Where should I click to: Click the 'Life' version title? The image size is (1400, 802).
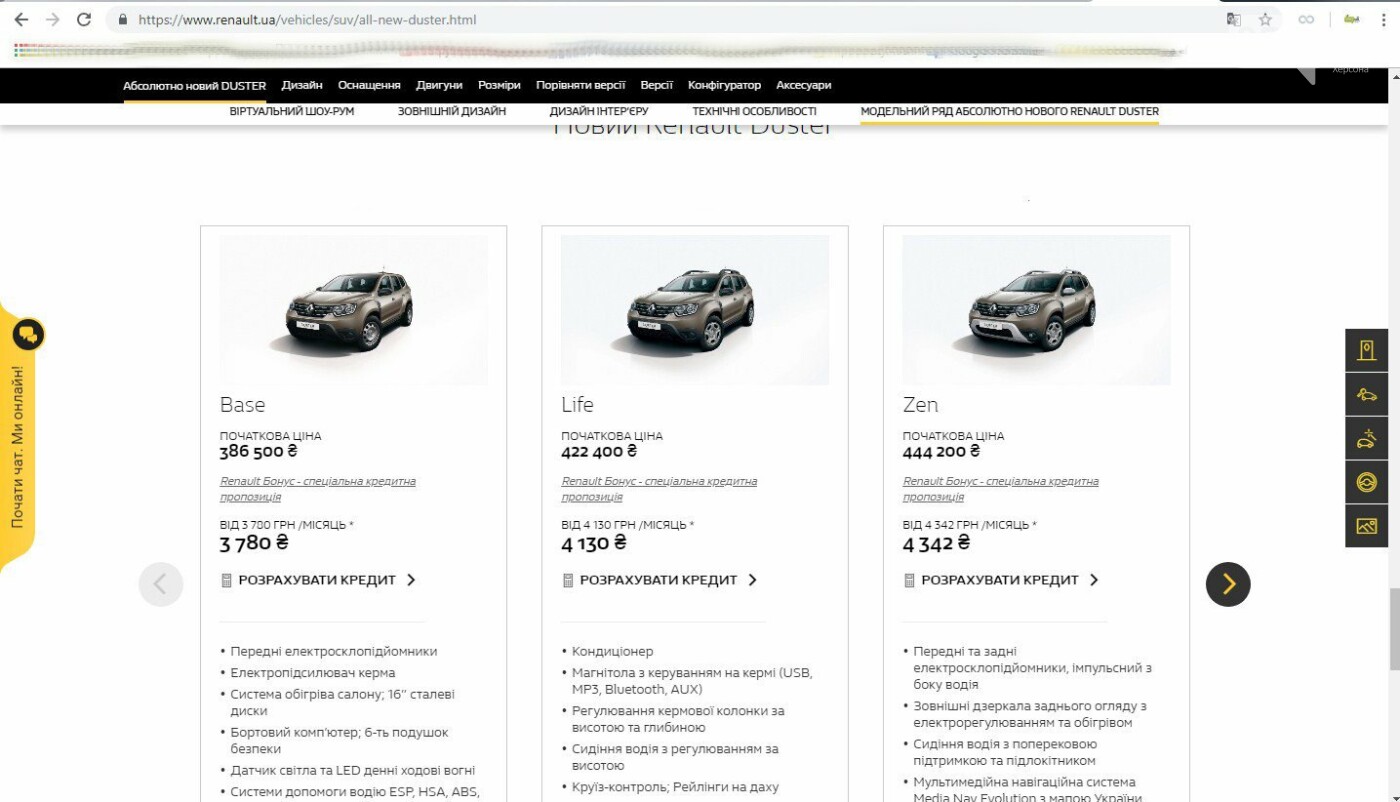point(577,405)
